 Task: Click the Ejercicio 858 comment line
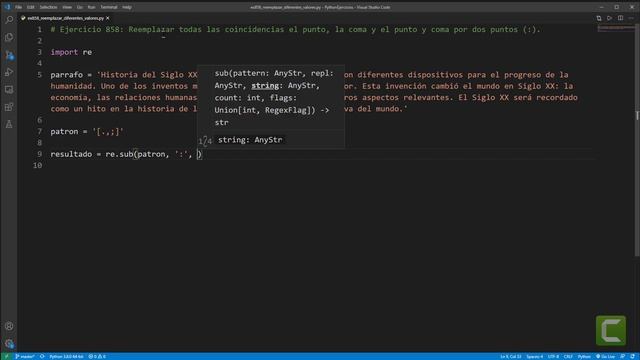pyautogui.click(x=295, y=29)
